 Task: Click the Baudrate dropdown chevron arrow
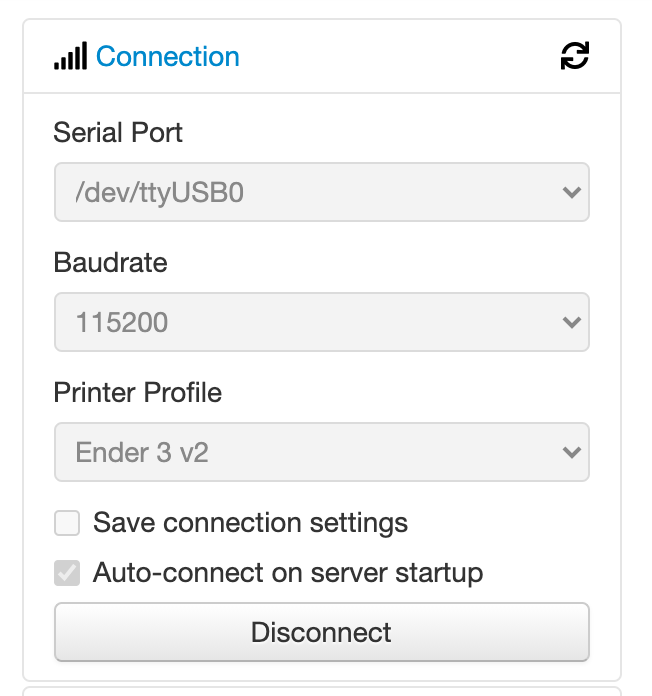pyautogui.click(x=572, y=322)
